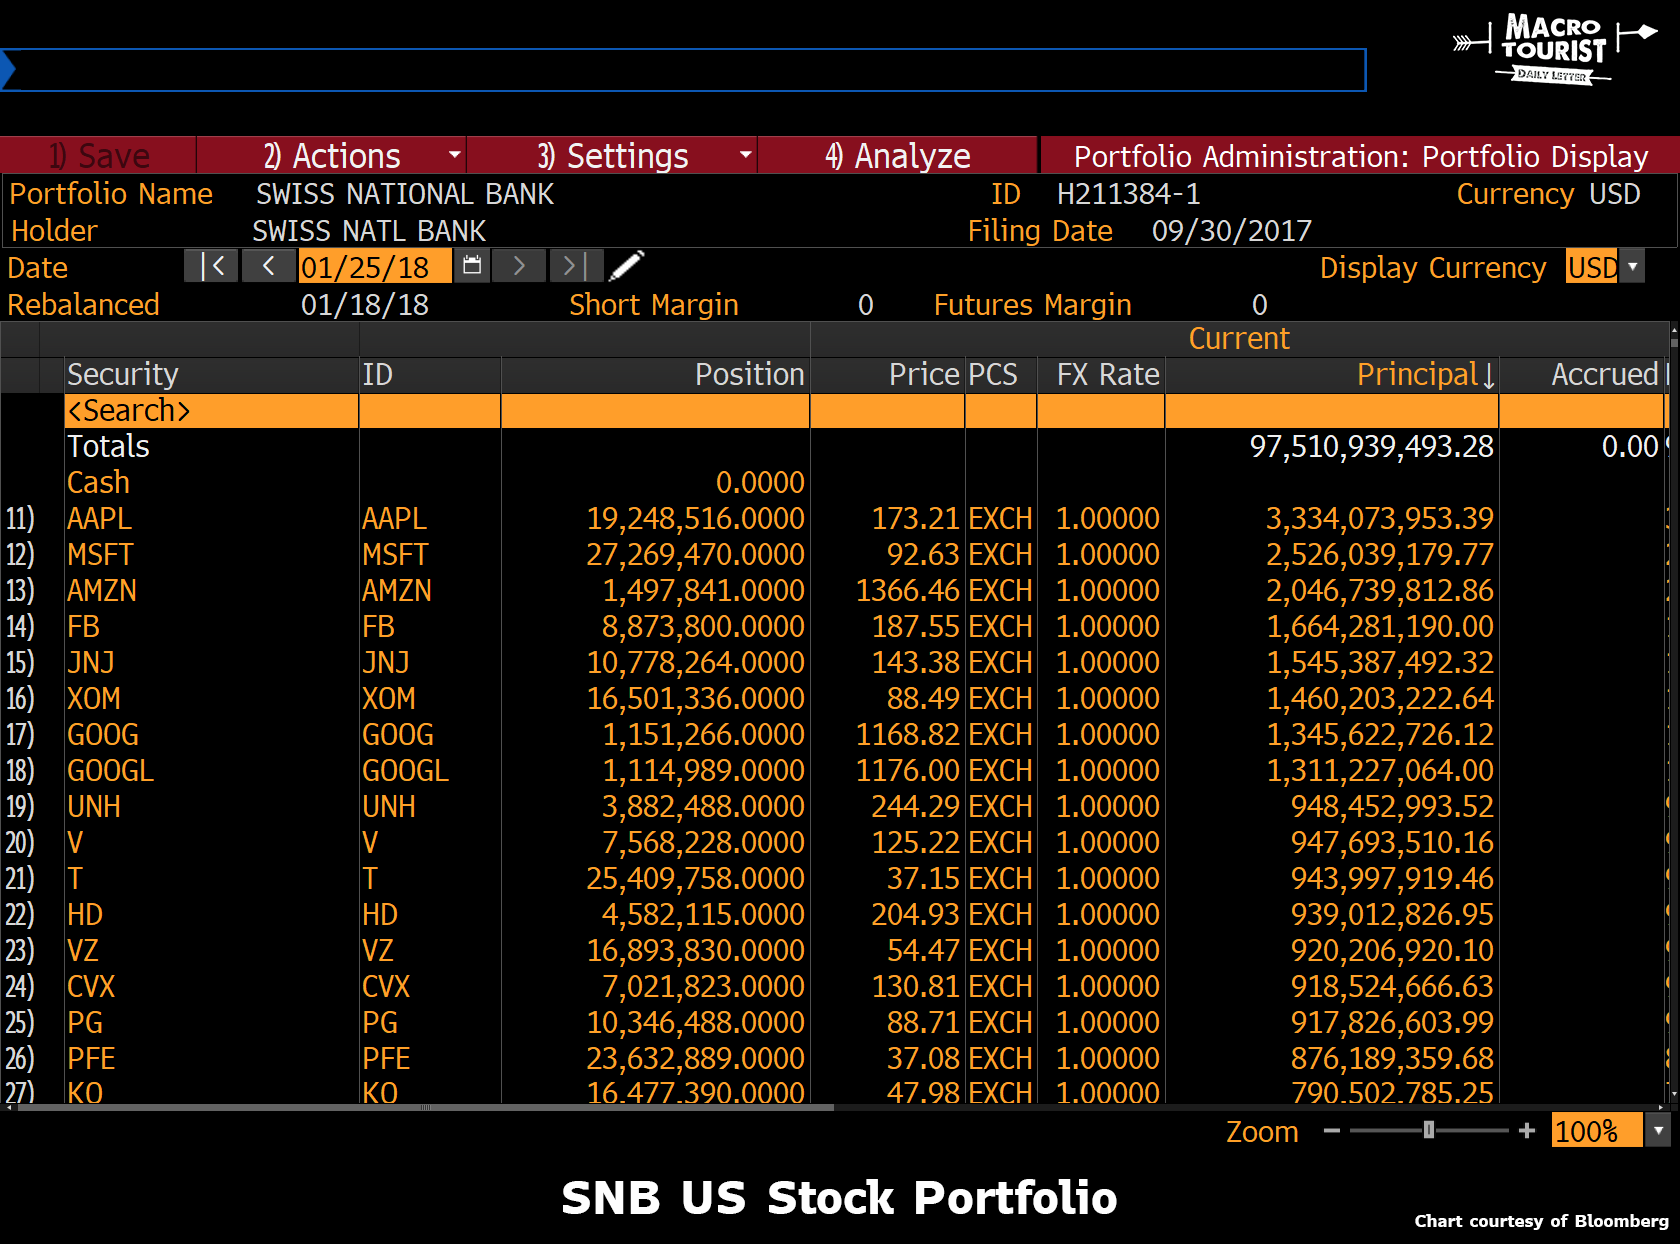Click rebalanced date 01/18/18
This screenshot has height=1244, width=1680.
365,305
